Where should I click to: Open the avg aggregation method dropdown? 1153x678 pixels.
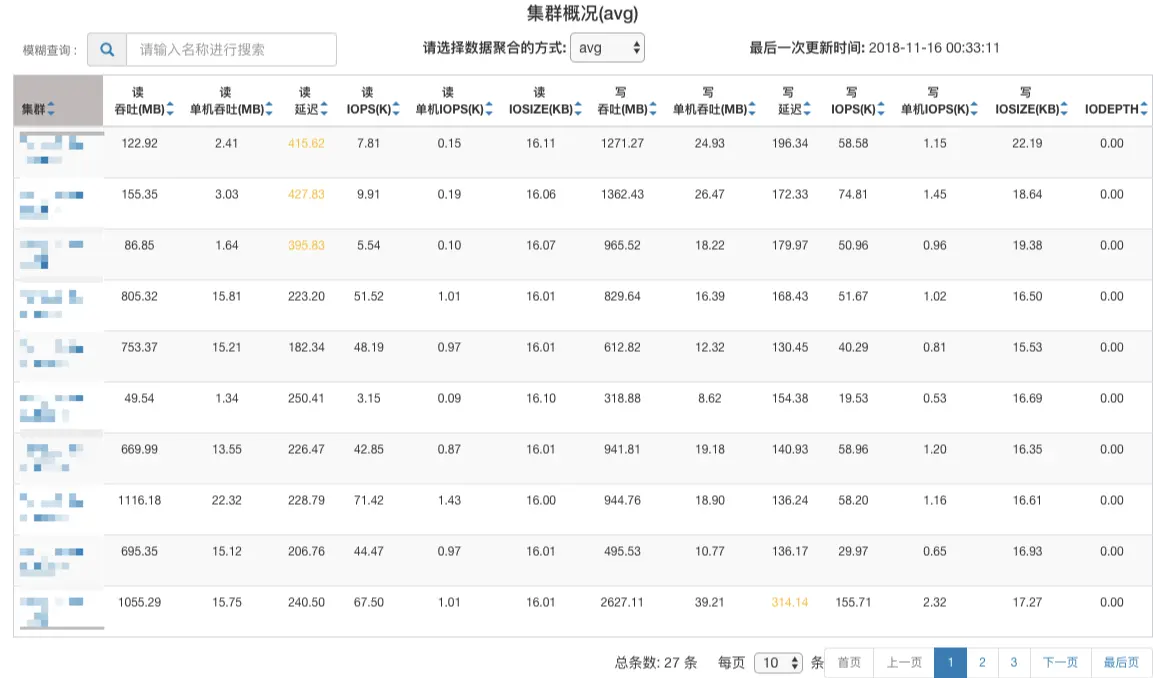[x=607, y=48]
